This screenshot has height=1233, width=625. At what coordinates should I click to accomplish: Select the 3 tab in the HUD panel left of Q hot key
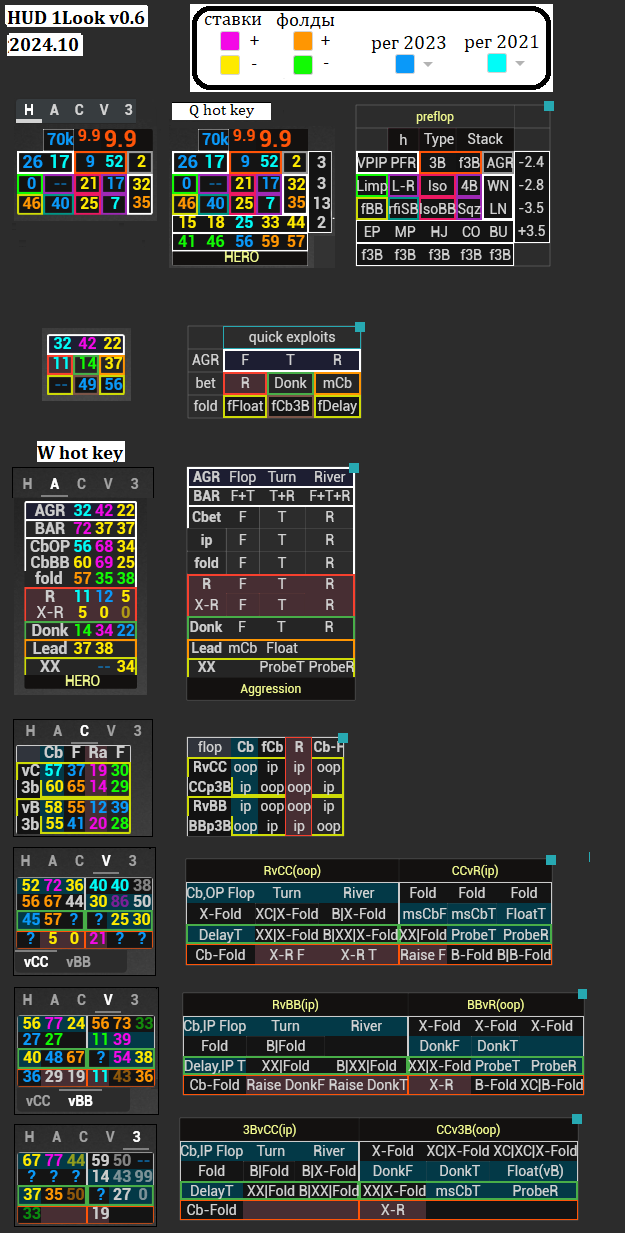click(128, 110)
